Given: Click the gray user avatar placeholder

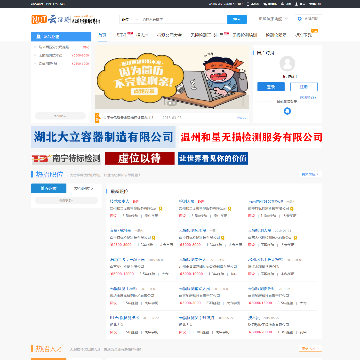Looking at the screenshot, I should pyautogui.click(x=287, y=64).
